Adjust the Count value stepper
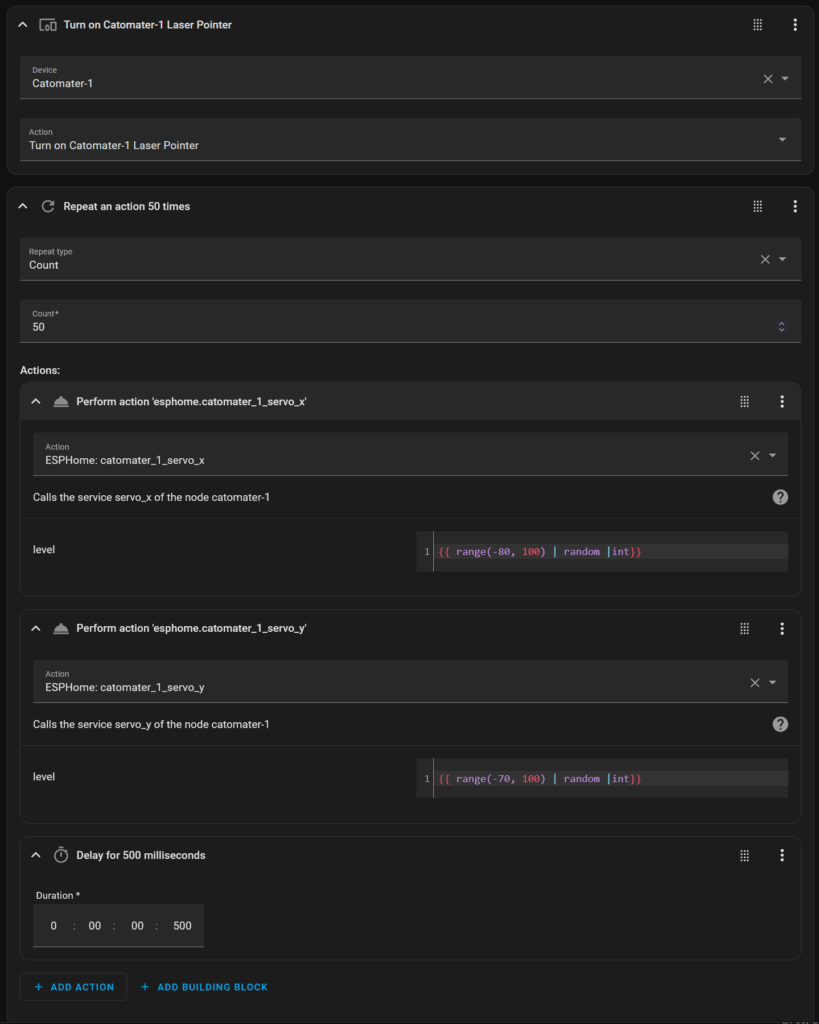Image resolution: width=819 pixels, height=1024 pixels. point(781,327)
